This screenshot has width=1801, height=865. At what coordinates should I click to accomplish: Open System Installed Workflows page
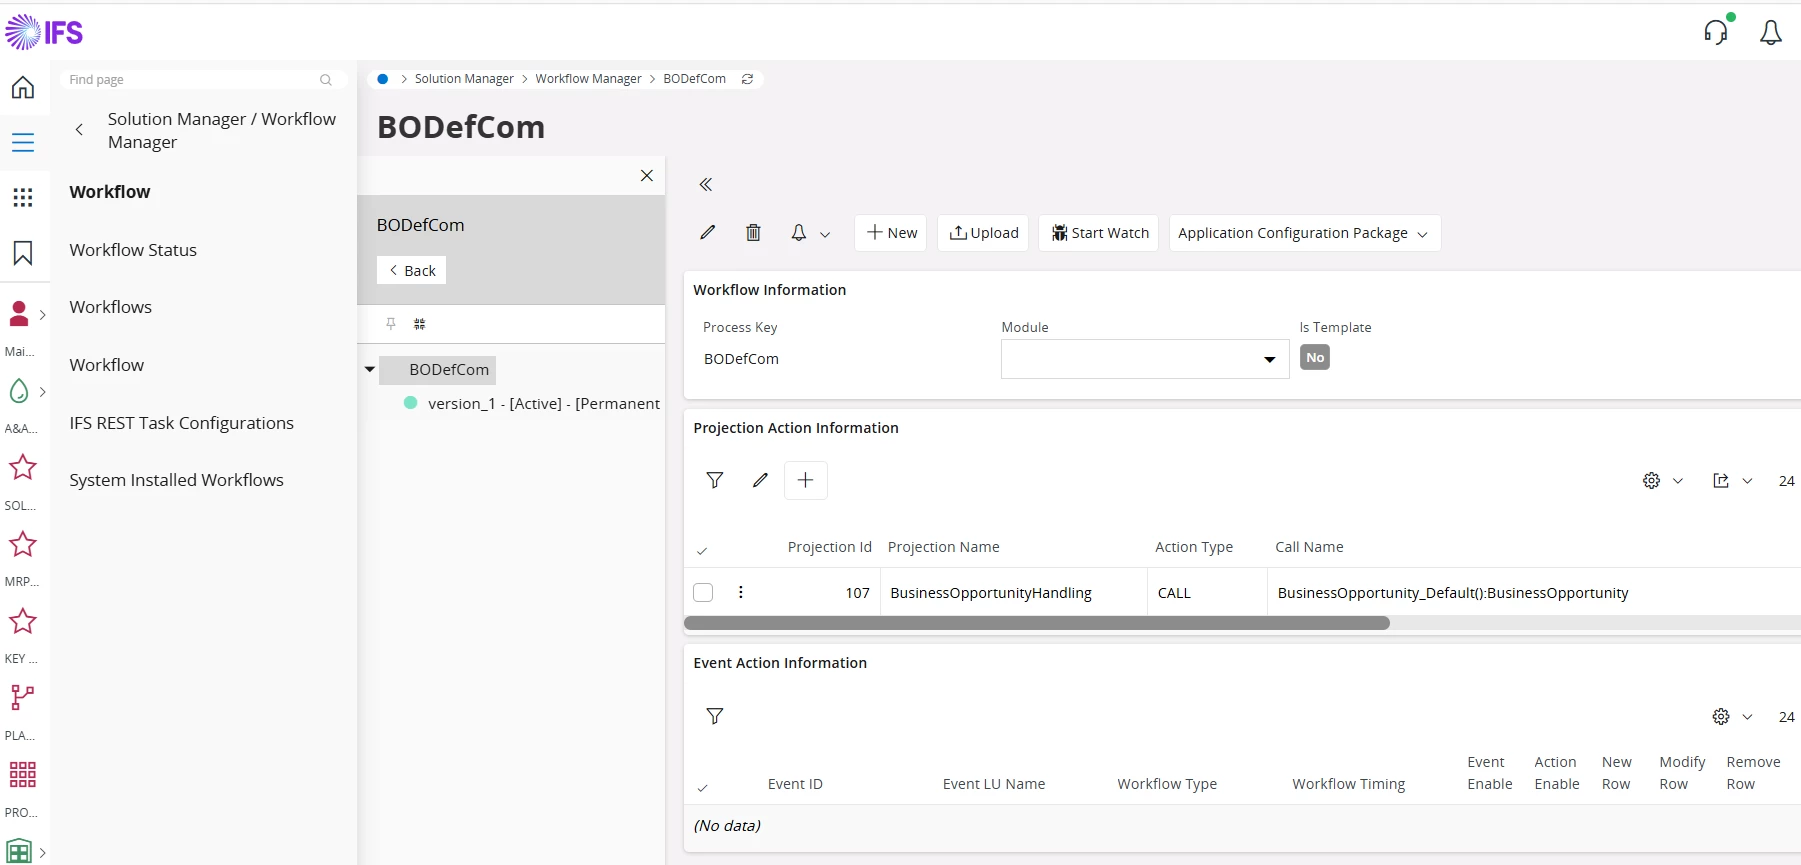tap(176, 480)
